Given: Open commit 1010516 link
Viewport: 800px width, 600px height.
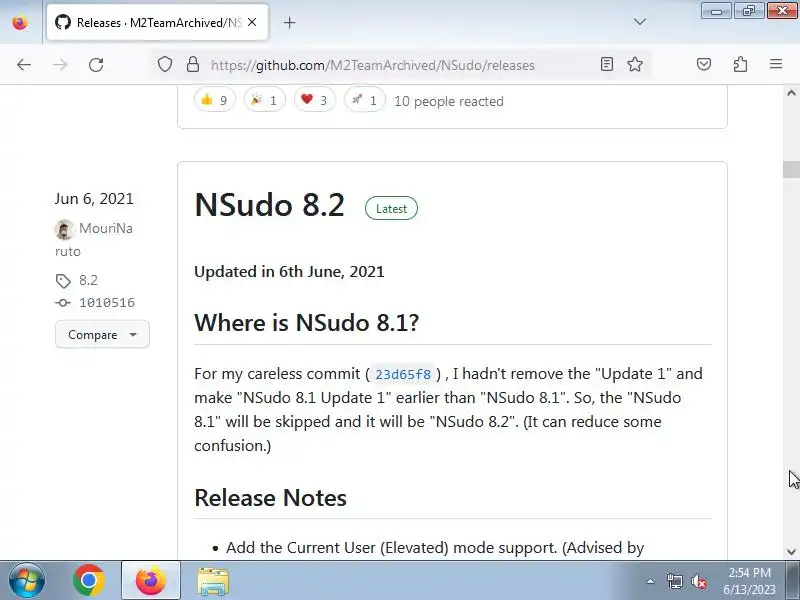Looking at the screenshot, I should (107, 303).
